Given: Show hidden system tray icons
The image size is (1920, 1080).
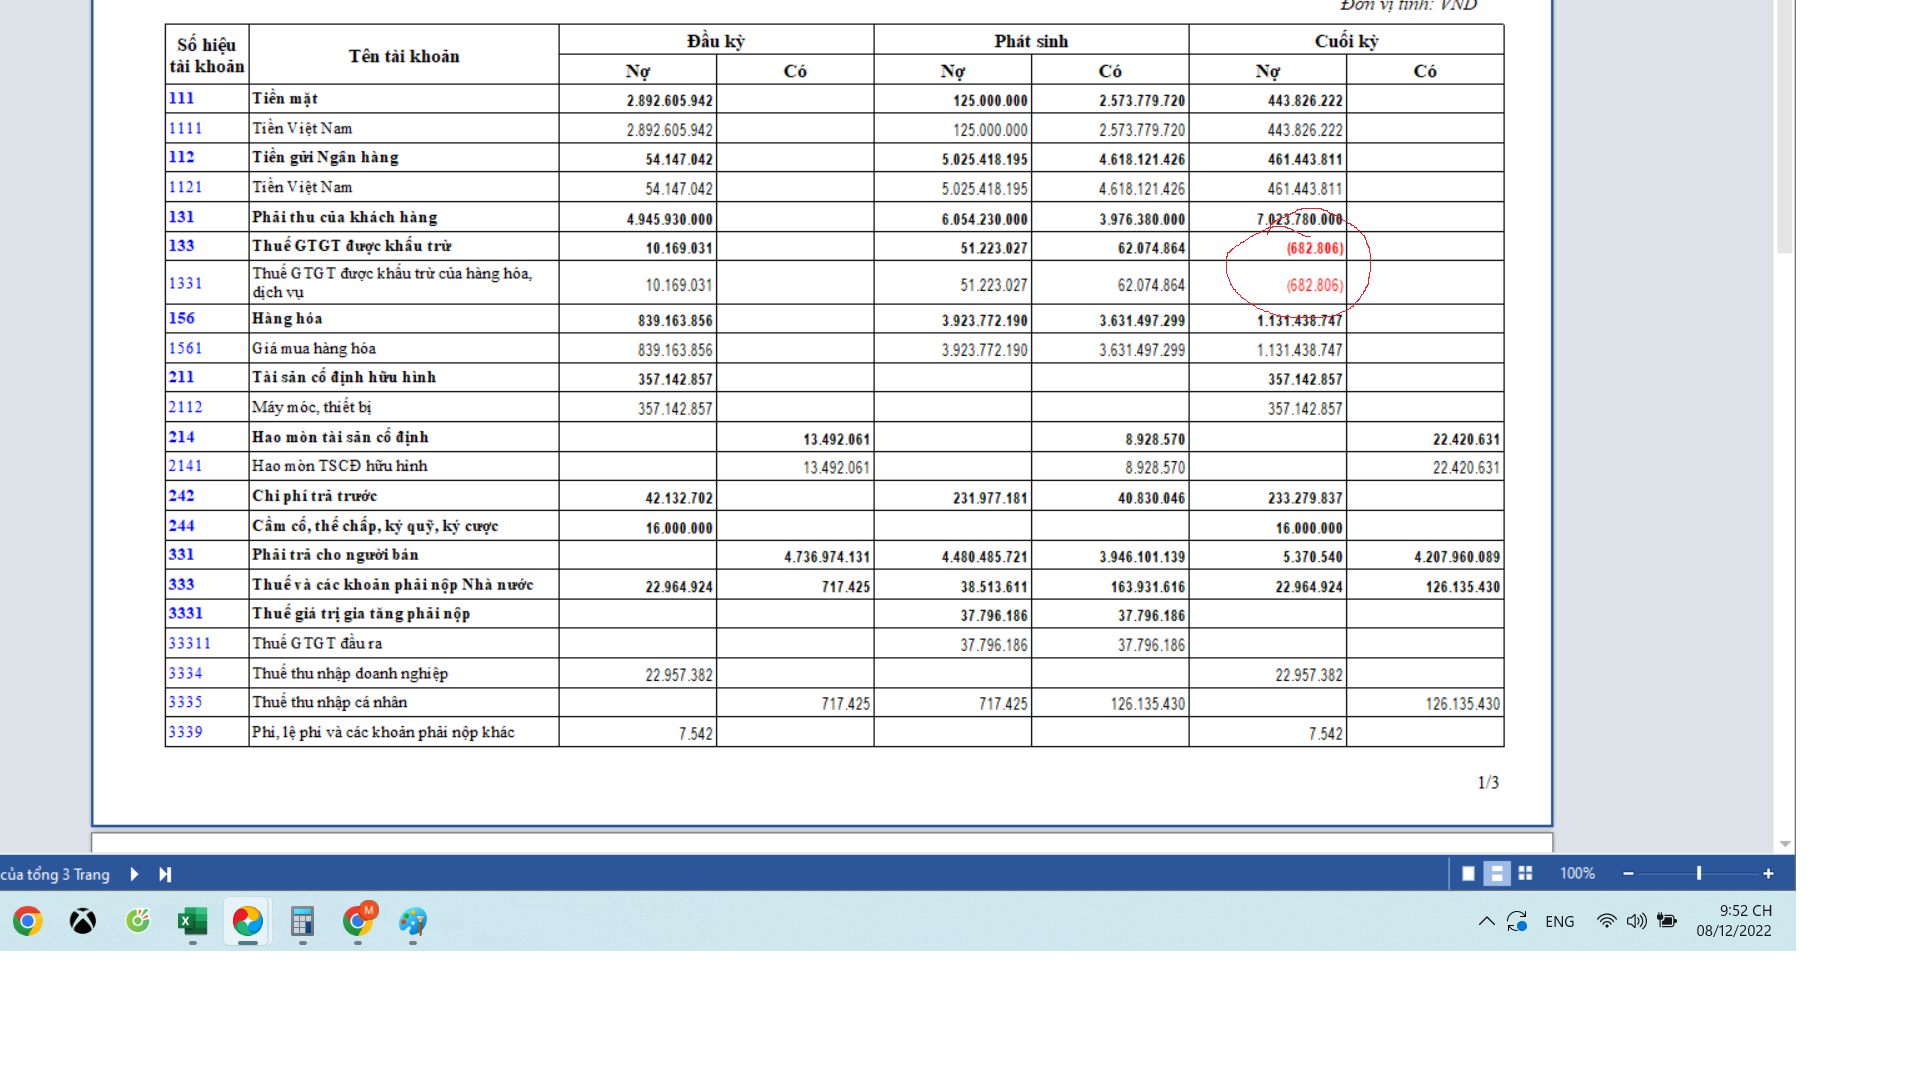Looking at the screenshot, I should (x=1486, y=921).
